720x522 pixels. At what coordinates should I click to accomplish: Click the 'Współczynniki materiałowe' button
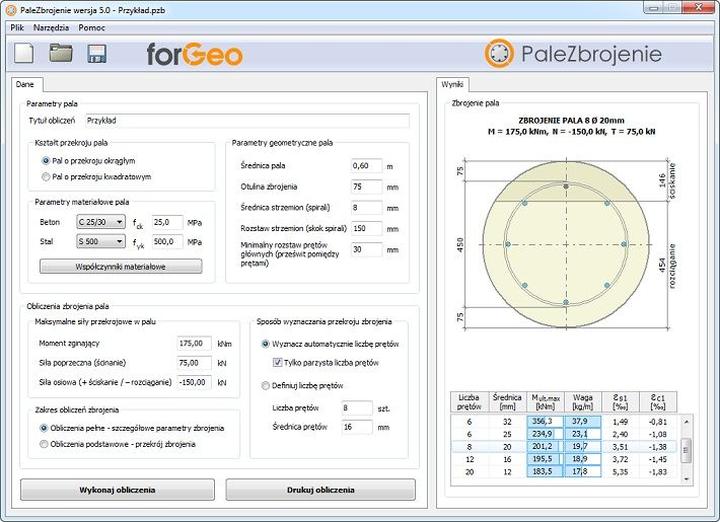[120, 266]
